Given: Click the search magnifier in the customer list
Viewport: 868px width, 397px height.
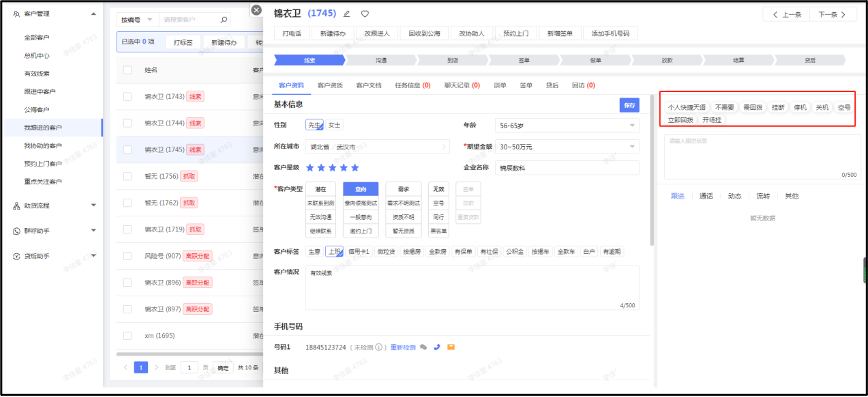Looking at the screenshot, I should point(224,20).
